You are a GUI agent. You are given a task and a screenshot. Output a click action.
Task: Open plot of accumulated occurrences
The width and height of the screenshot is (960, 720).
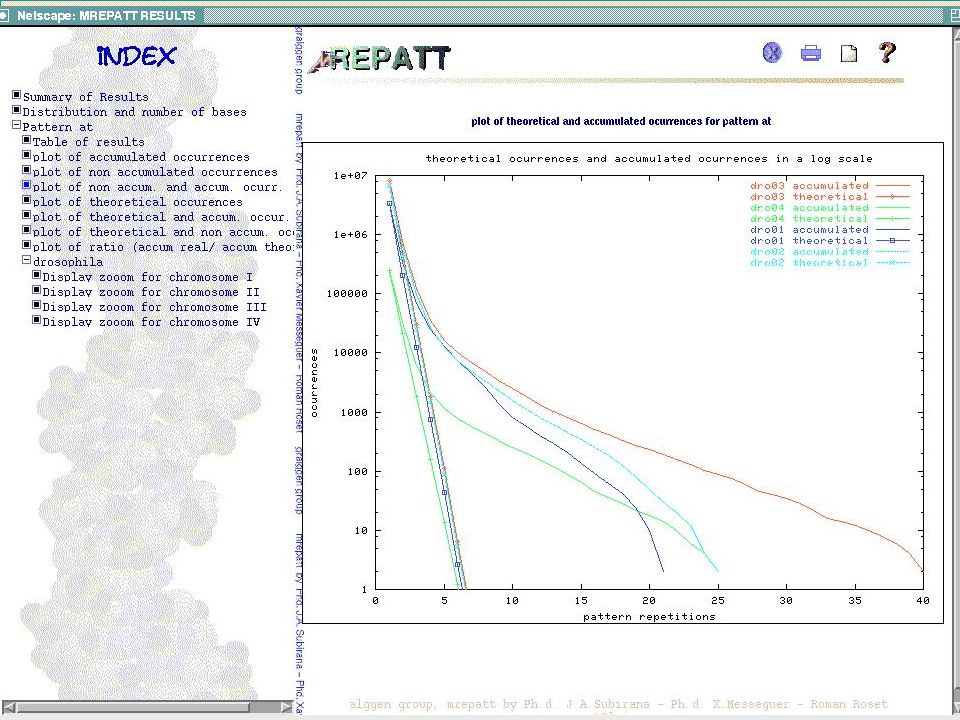tap(141, 157)
